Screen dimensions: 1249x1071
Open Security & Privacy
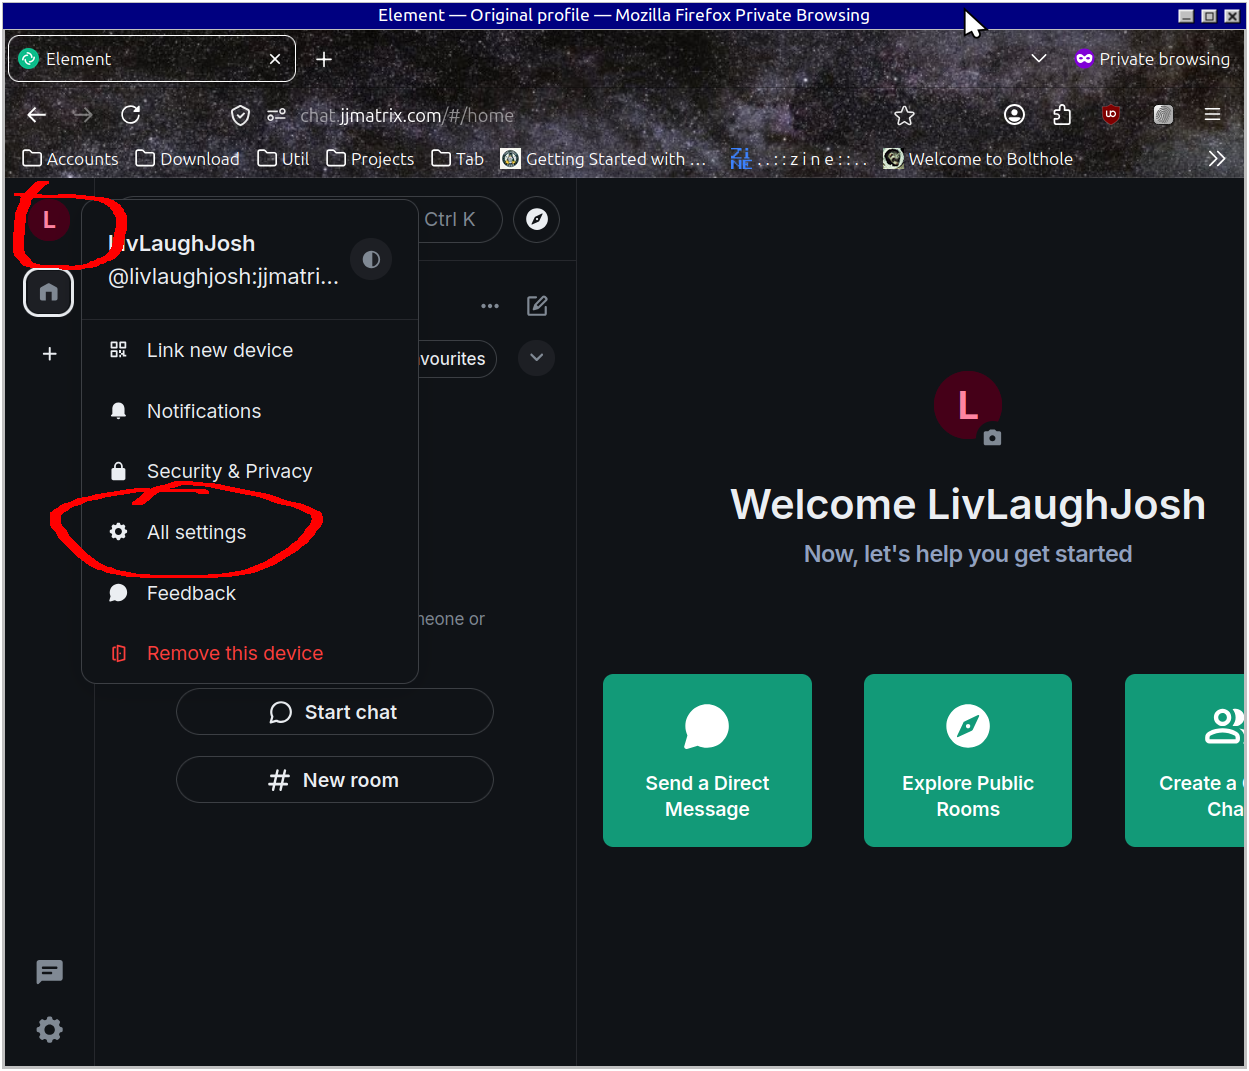pyautogui.click(x=250, y=471)
